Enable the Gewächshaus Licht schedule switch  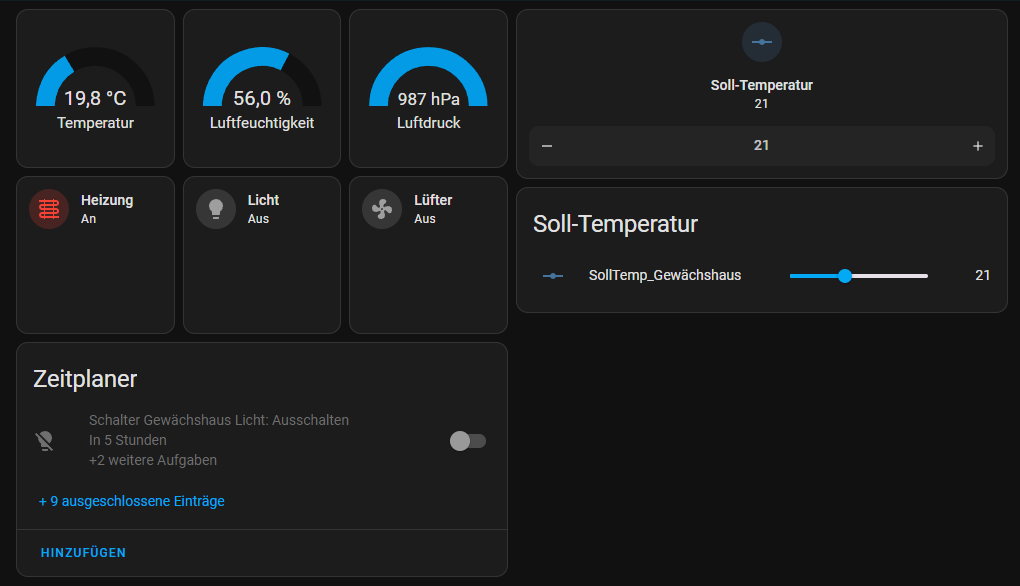[467, 441]
